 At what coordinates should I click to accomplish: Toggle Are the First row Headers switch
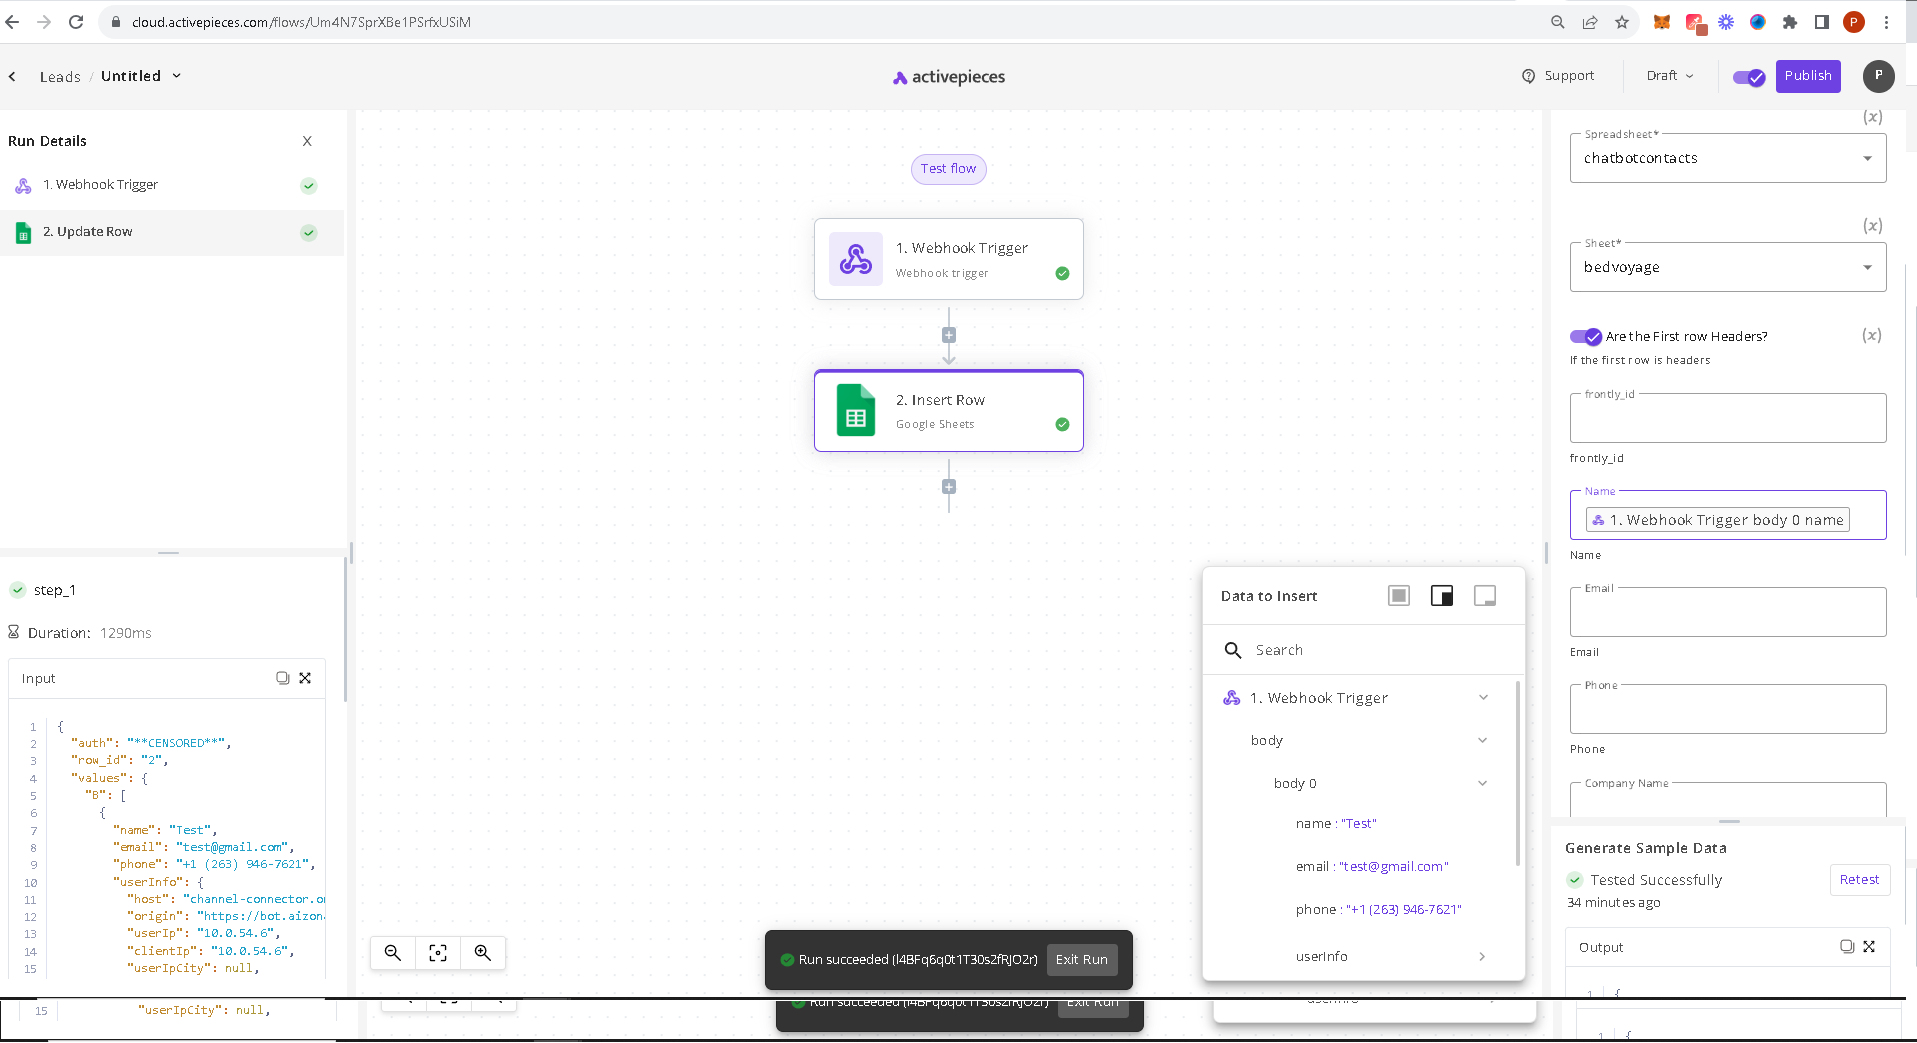(x=1586, y=336)
